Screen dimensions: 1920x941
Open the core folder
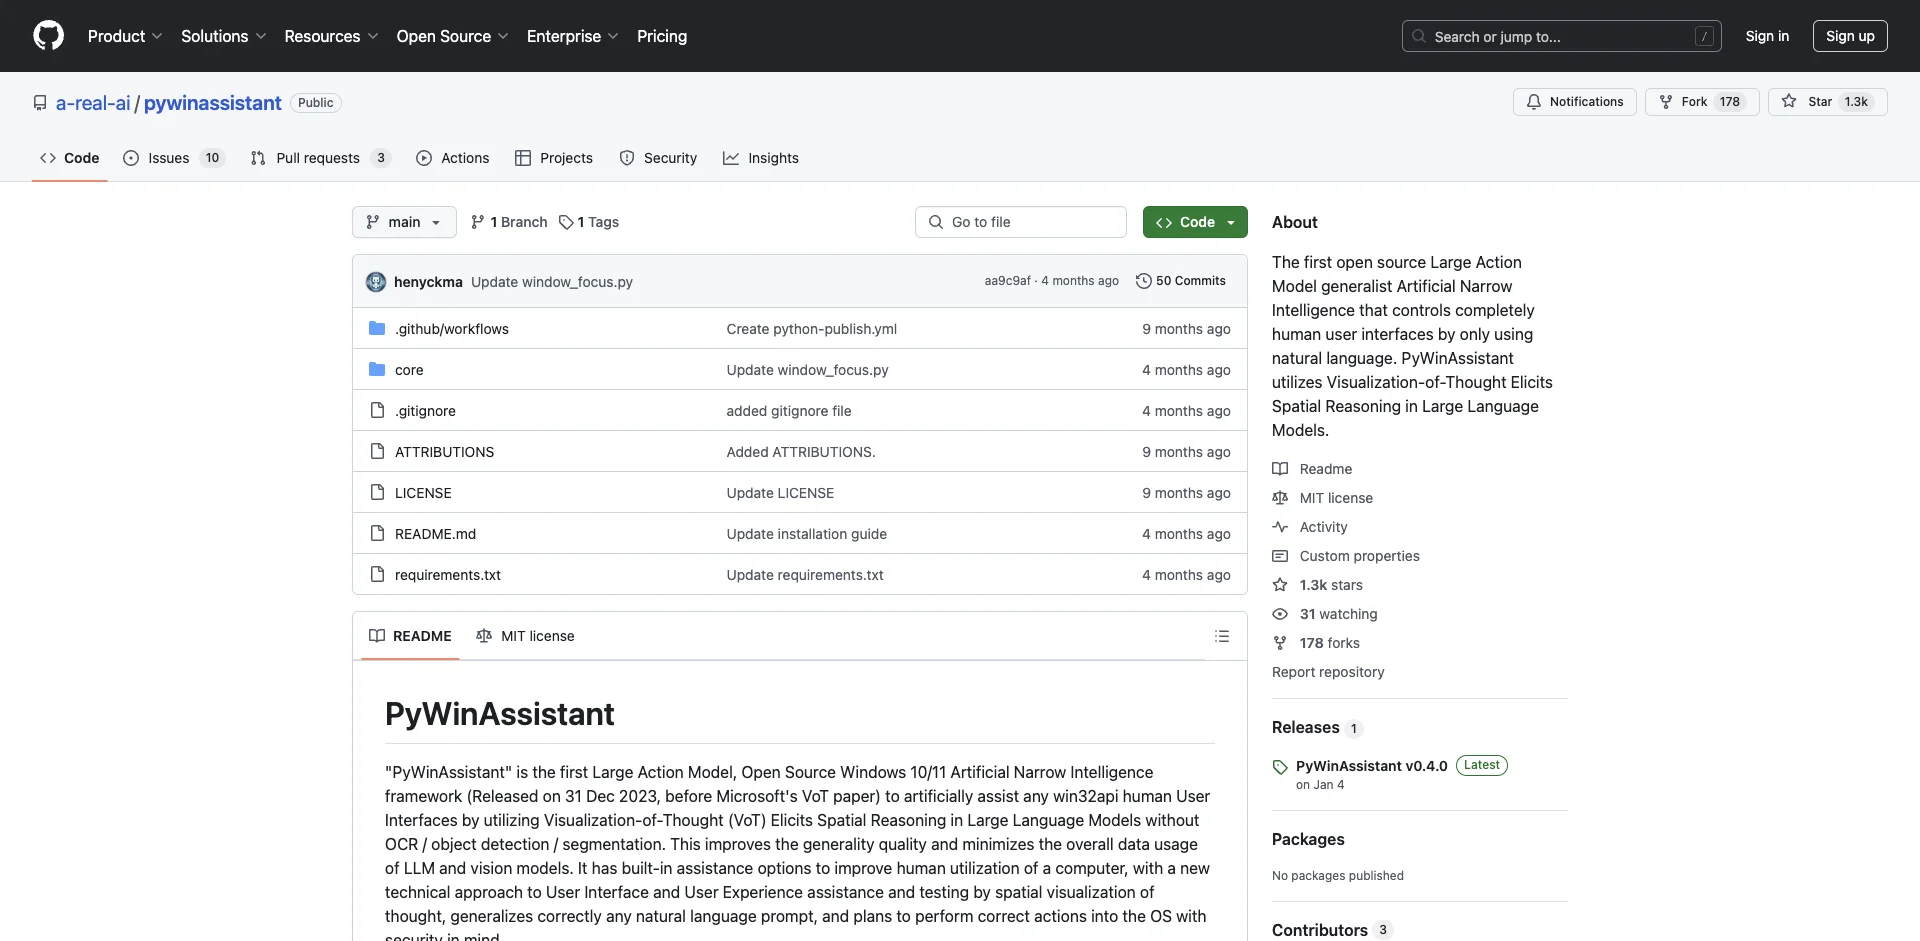(409, 370)
